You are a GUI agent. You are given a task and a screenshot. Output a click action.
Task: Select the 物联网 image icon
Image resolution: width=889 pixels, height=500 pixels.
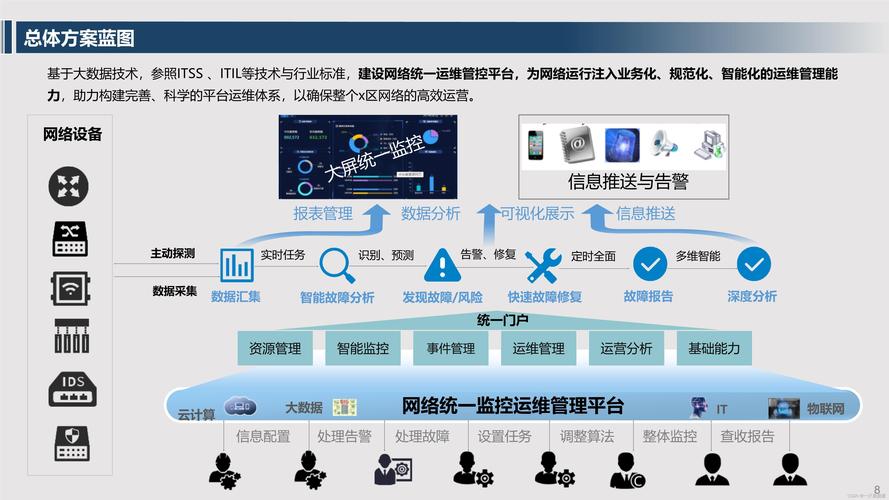(x=784, y=408)
